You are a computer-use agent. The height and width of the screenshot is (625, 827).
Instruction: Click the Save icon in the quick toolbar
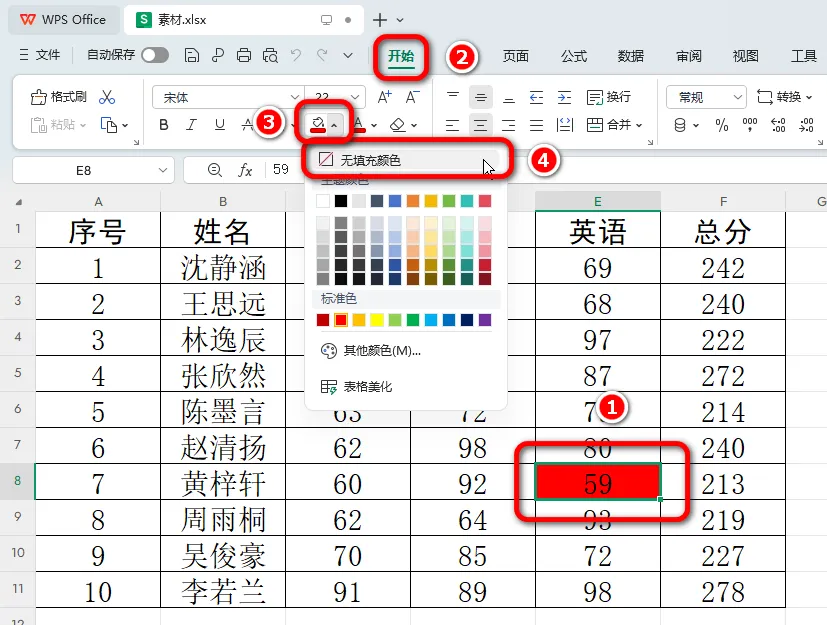(x=191, y=55)
